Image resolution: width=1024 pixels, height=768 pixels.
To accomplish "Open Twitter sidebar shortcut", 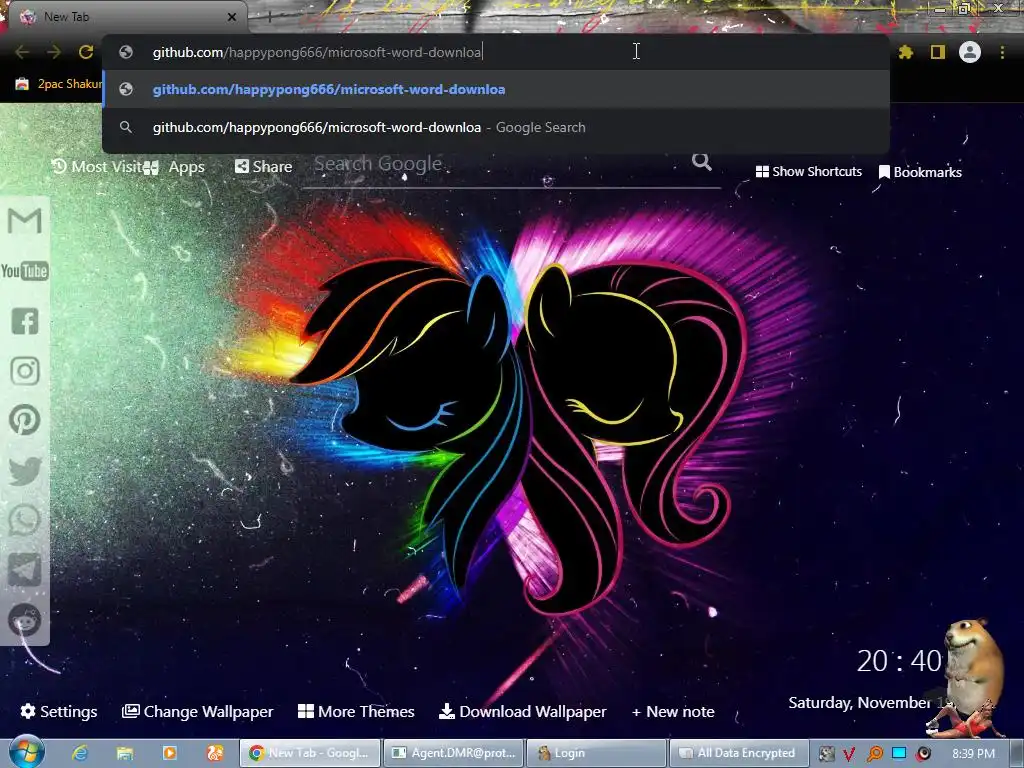I will click(25, 471).
